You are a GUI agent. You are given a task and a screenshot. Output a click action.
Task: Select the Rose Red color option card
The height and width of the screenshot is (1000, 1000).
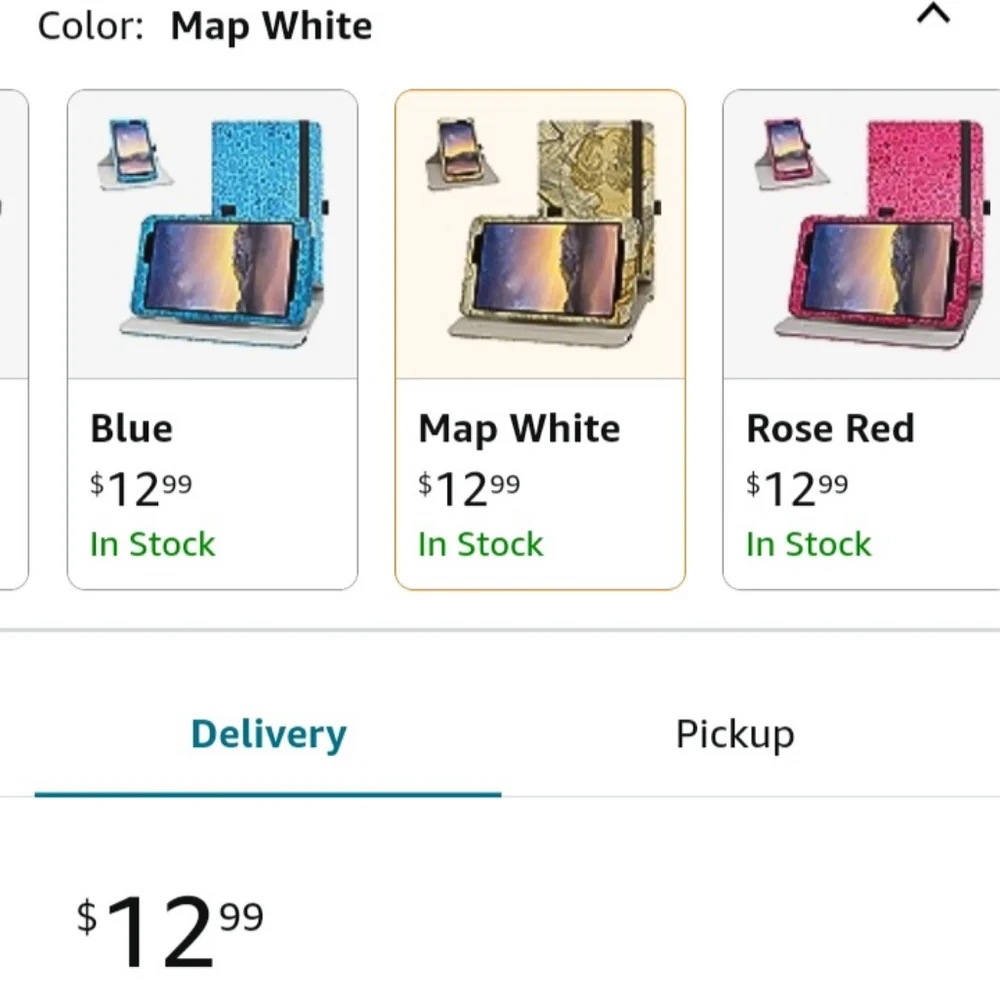coord(861,339)
